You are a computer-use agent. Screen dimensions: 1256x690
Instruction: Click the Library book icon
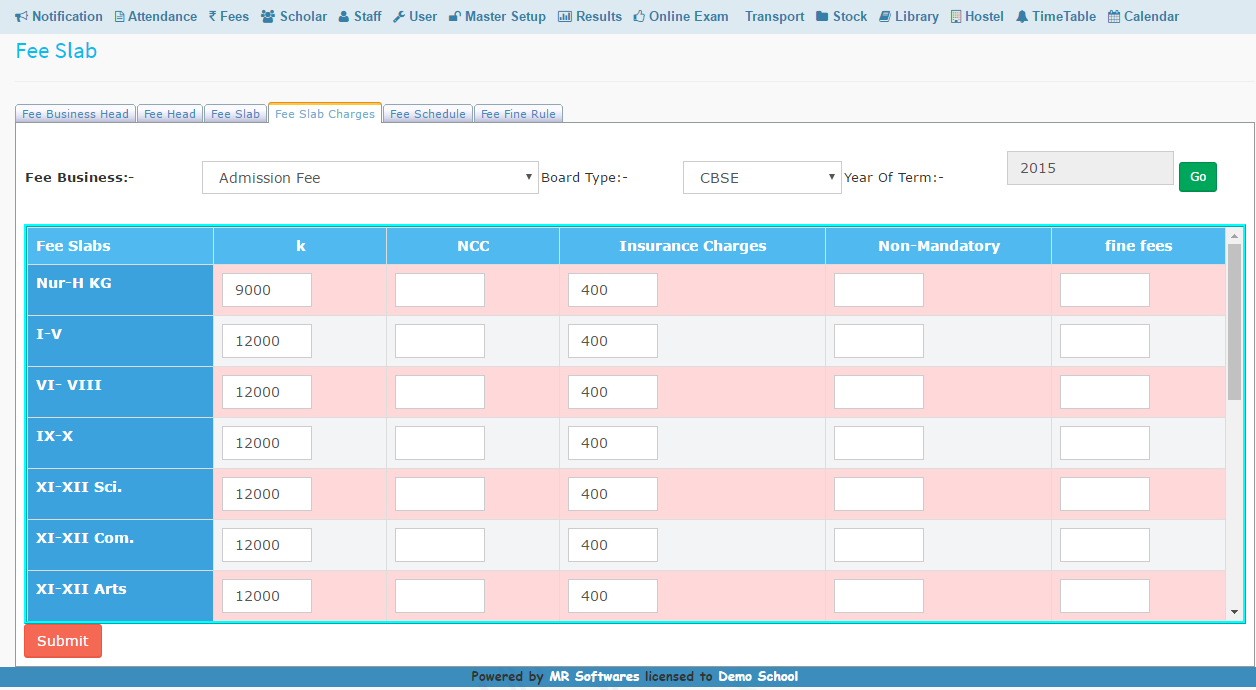point(885,17)
